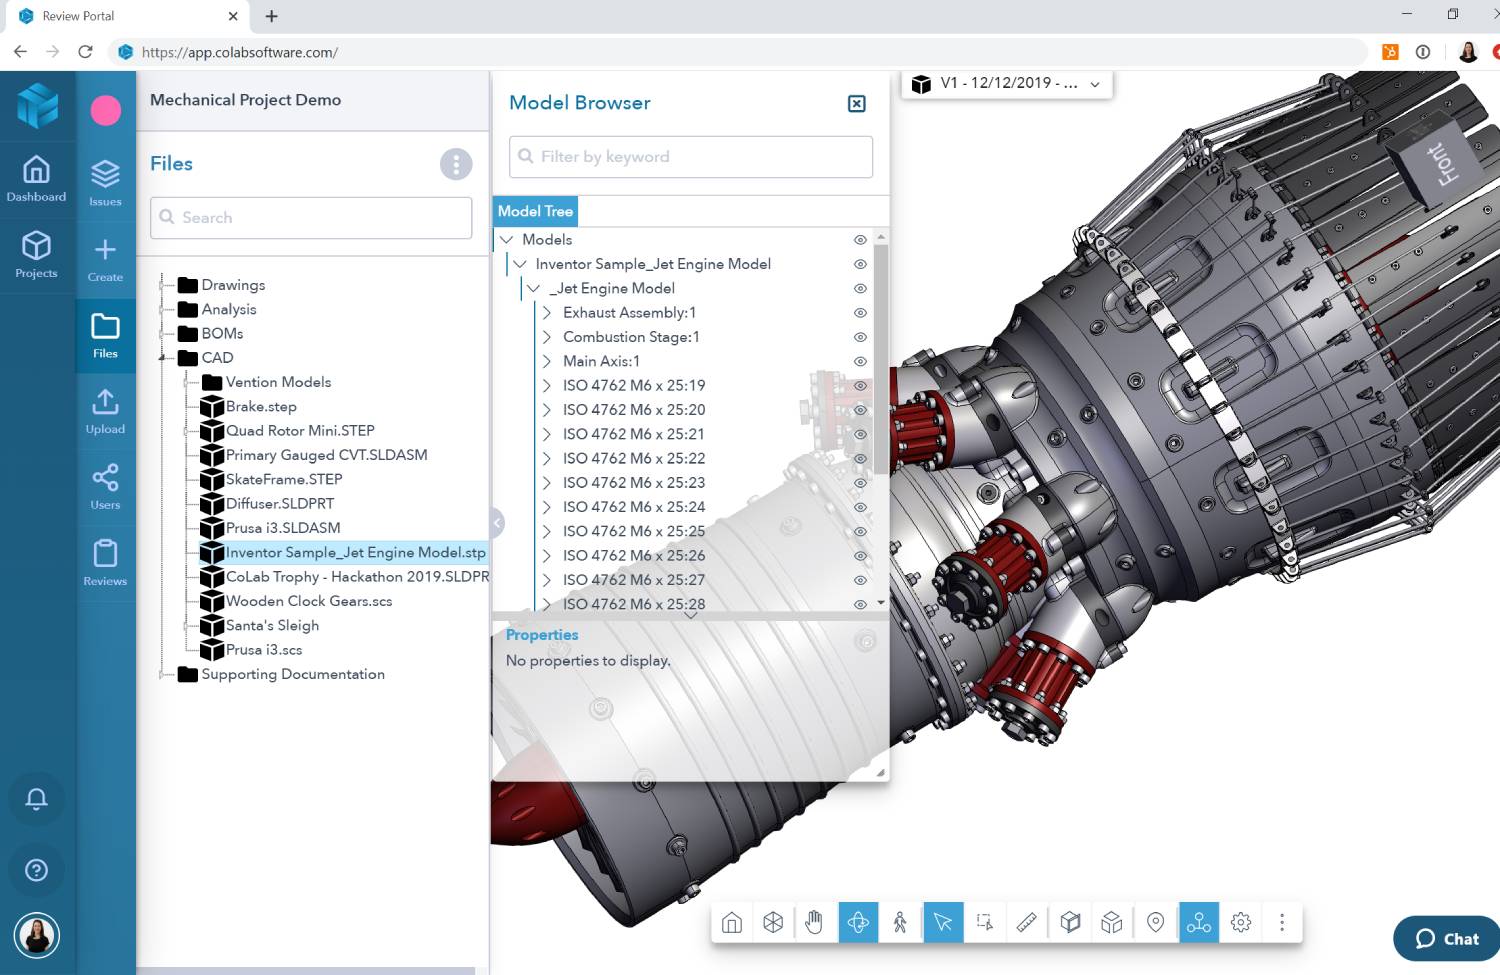Open Drawings folder
The height and width of the screenshot is (975, 1500).
click(233, 285)
